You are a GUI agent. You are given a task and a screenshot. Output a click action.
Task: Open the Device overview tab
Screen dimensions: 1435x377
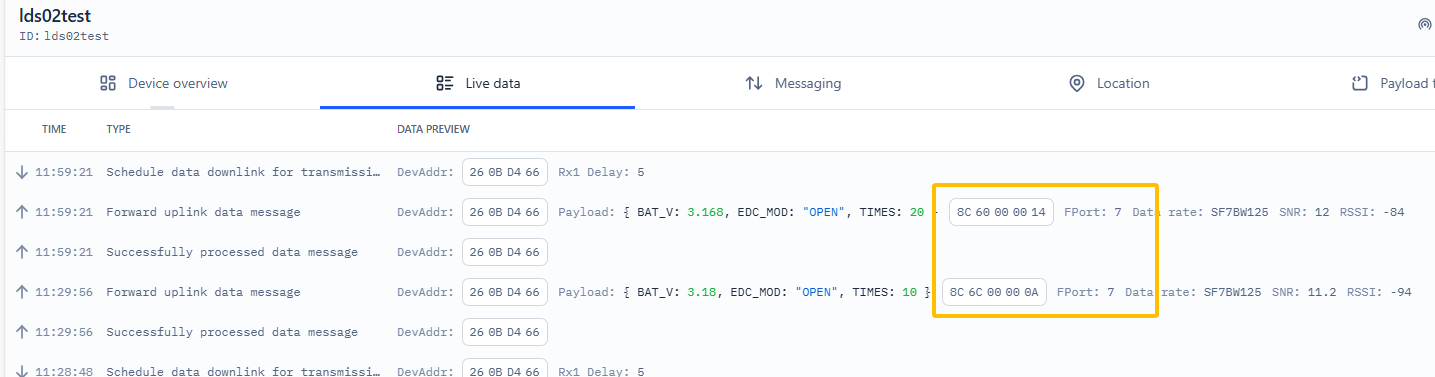pyautogui.click(x=164, y=83)
